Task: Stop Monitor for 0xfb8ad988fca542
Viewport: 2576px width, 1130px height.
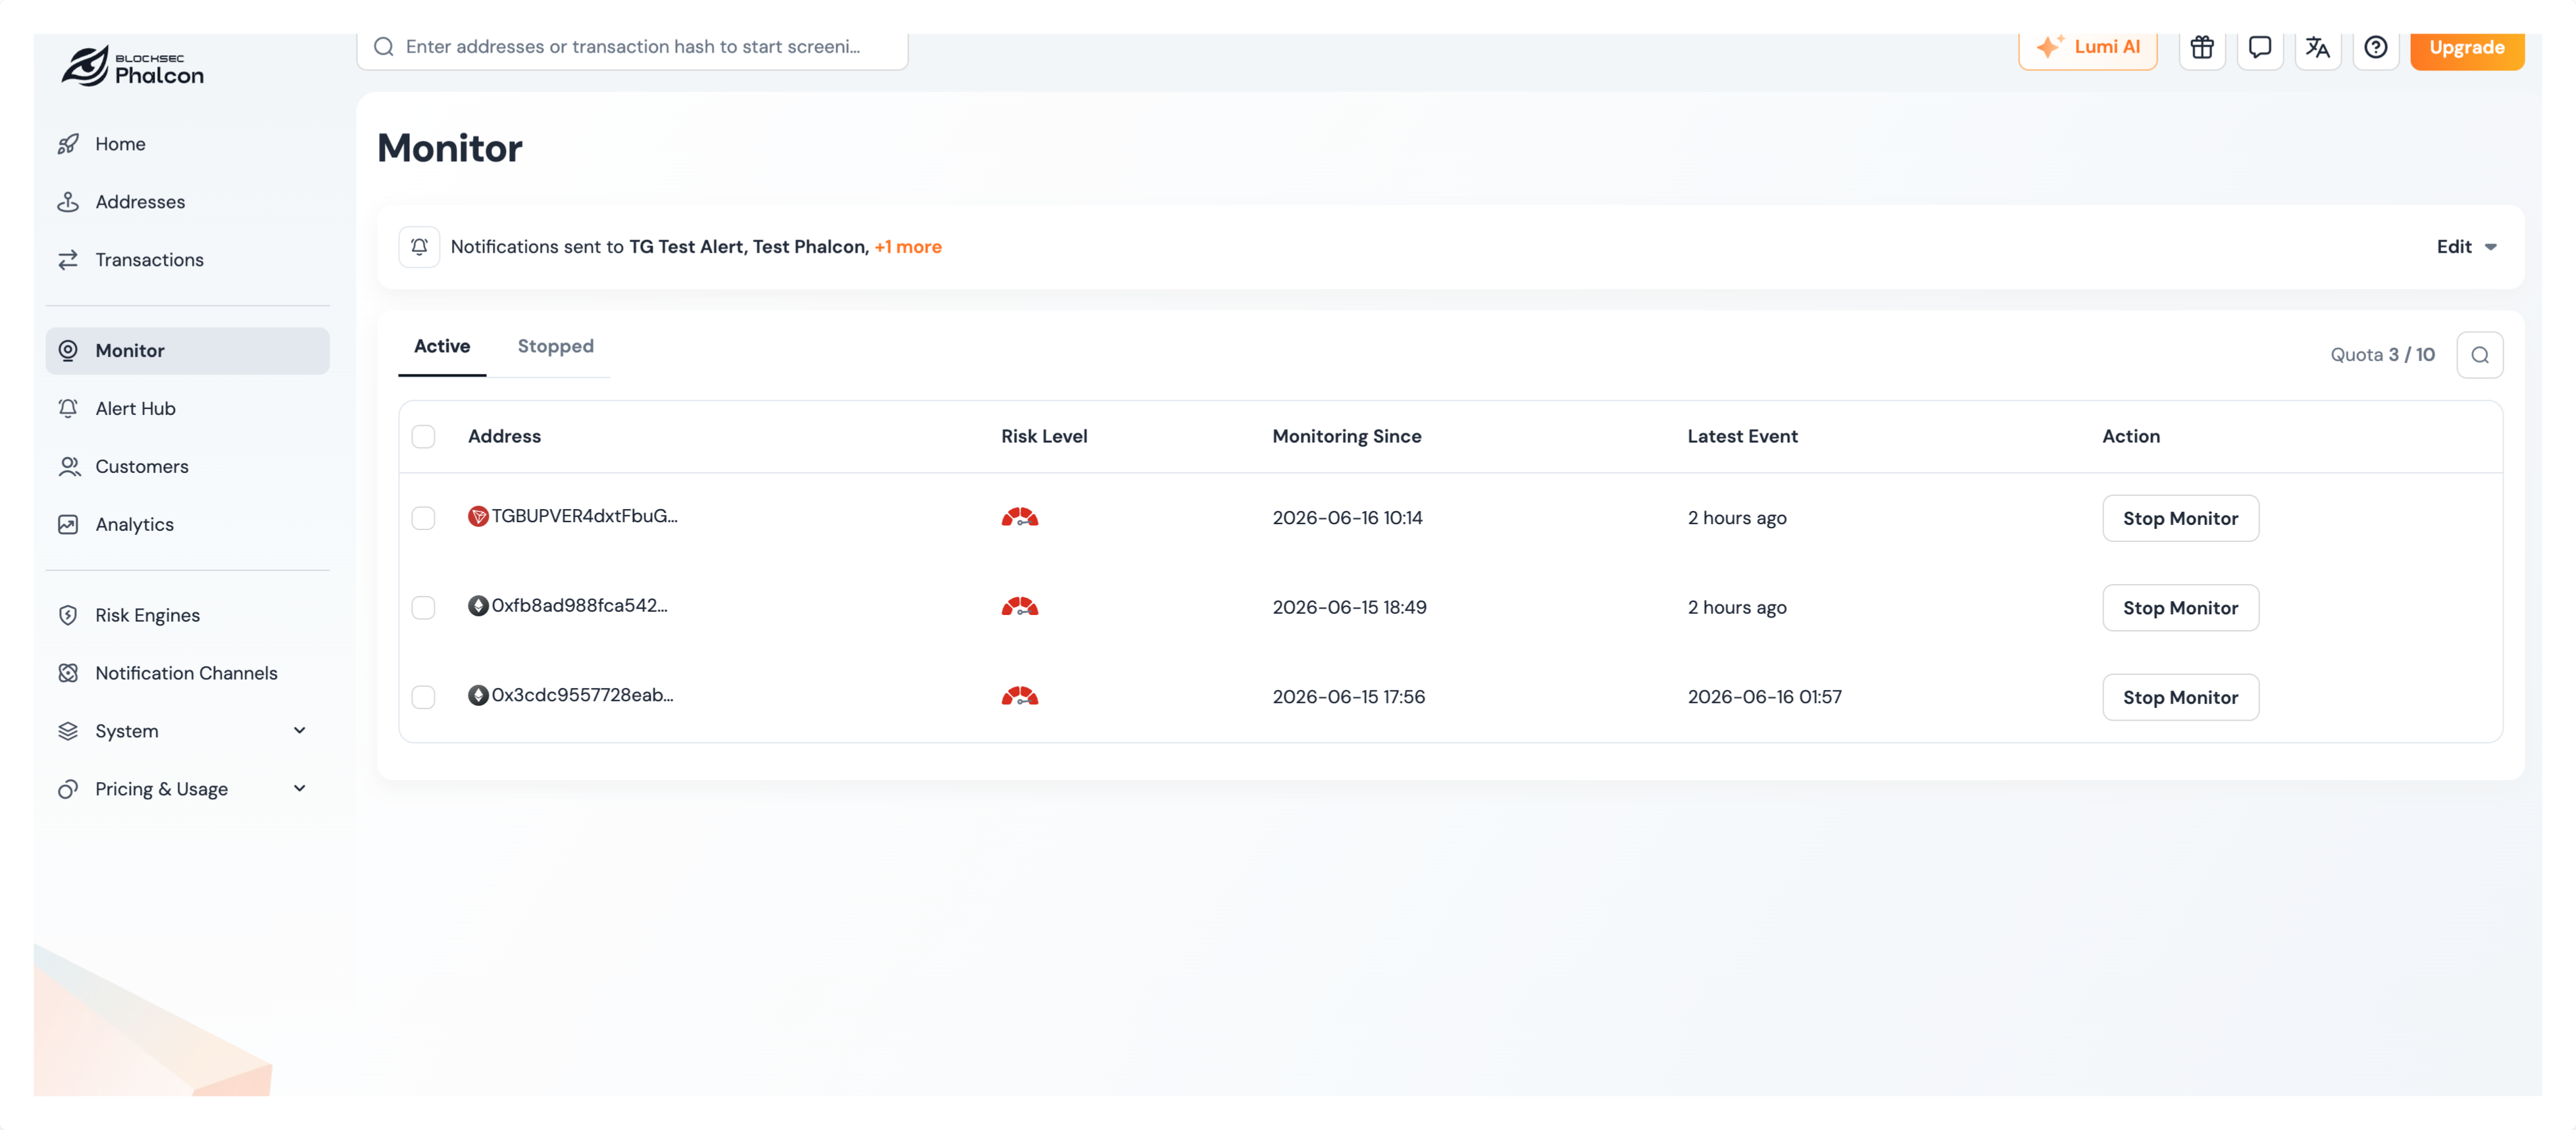Action: tap(2180, 608)
